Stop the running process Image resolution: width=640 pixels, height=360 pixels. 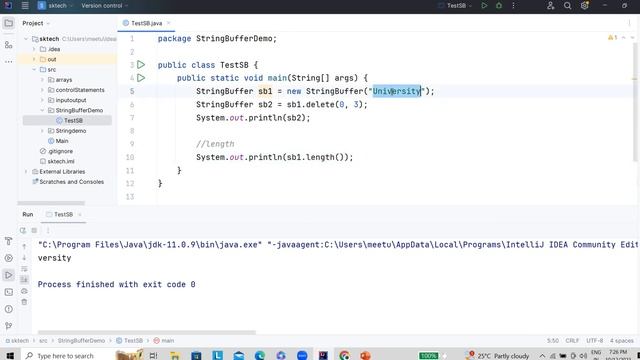tap(34, 231)
